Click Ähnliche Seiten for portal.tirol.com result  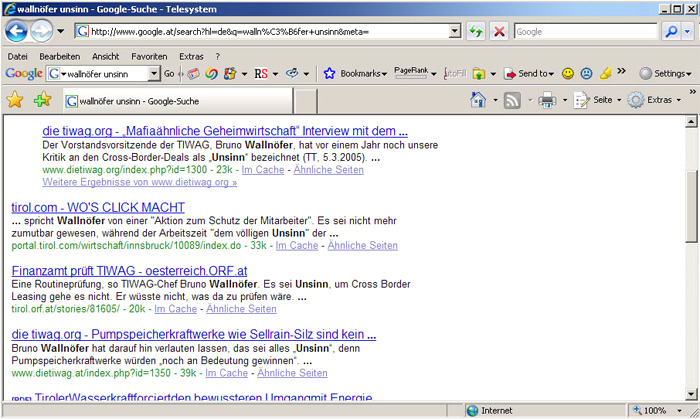click(362, 246)
